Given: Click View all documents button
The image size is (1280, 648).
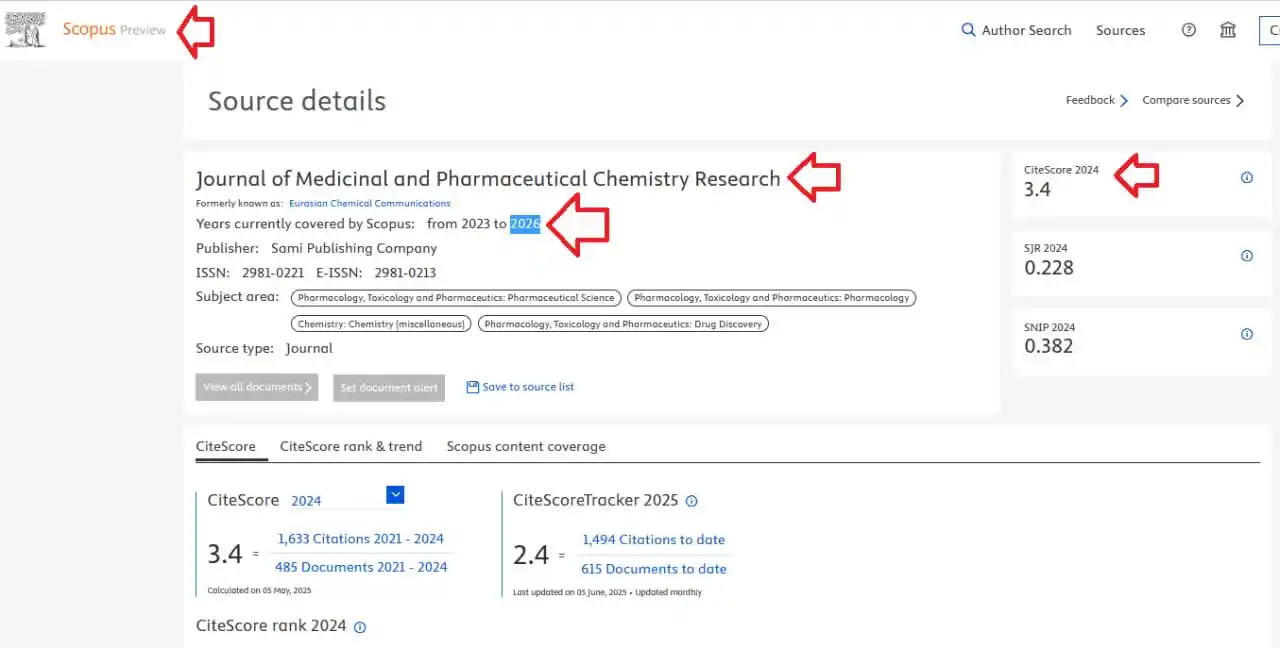Looking at the screenshot, I should pyautogui.click(x=257, y=387).
